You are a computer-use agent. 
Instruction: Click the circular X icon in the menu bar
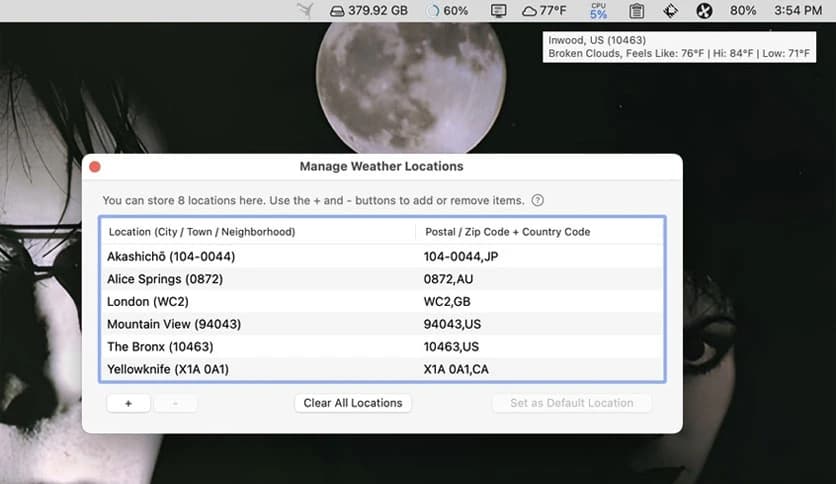pos(704,11)
